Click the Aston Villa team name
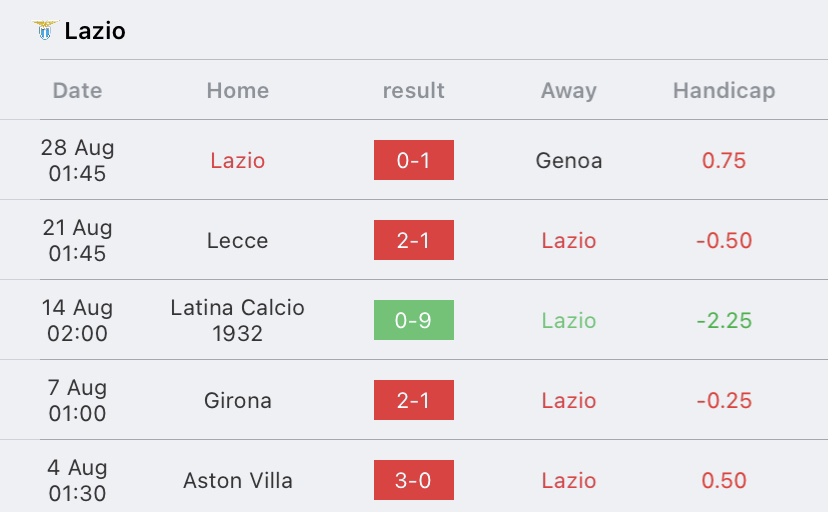 pyautogui.click(x=238, y=480)
